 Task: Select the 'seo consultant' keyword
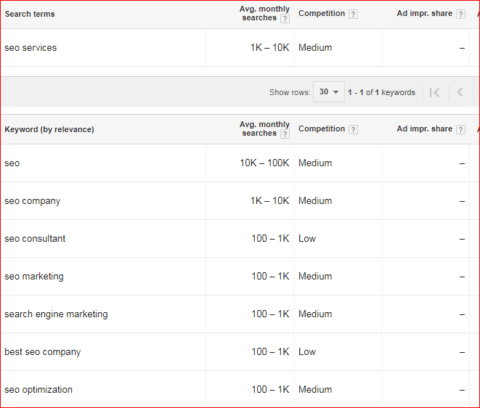pyautogui.click(x=35, y=239)
